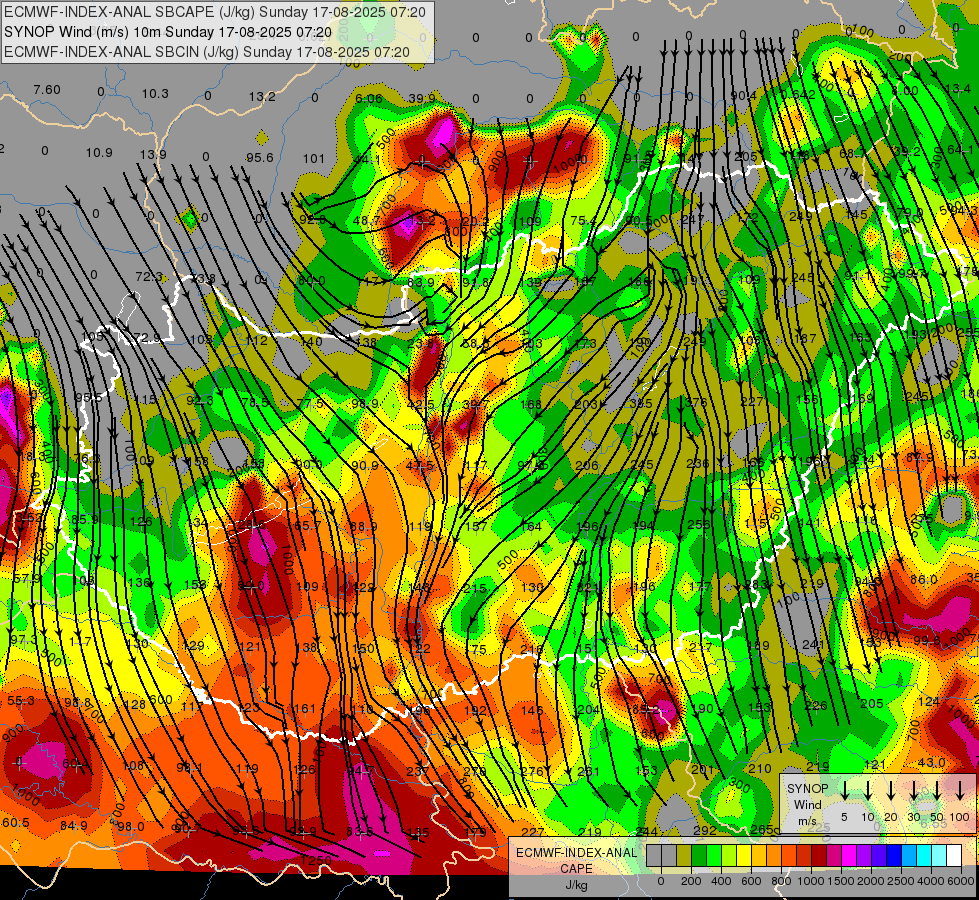The image size is (979, 900).
Task: Click the 72.3 value on the map
Action: point(149,277)
